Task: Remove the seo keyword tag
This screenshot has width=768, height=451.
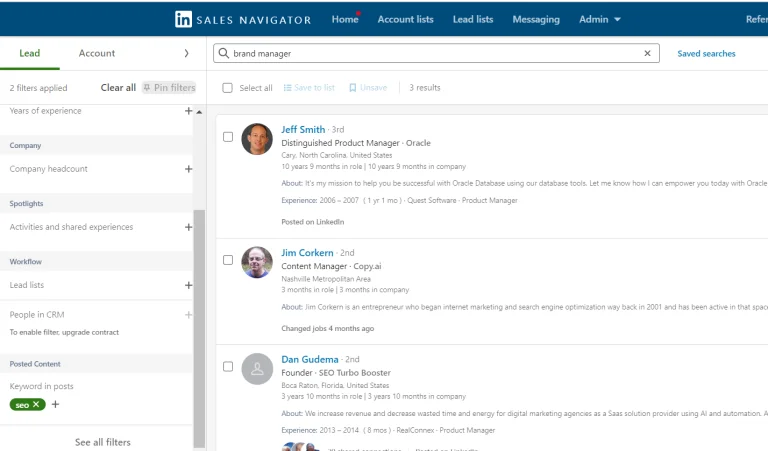Action: point(37,404)
